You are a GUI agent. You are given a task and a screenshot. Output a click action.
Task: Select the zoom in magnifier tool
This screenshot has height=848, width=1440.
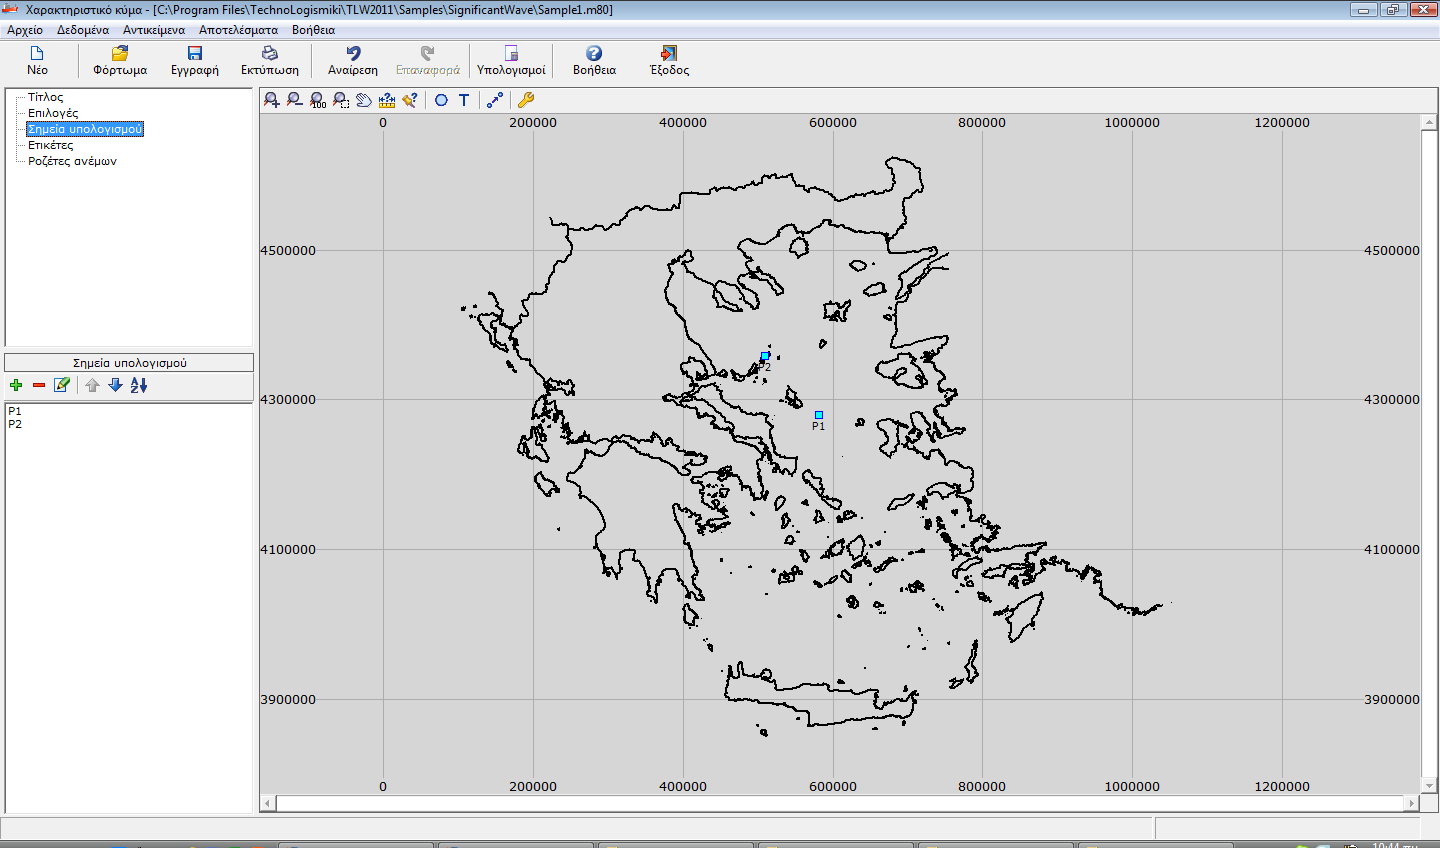271,100
